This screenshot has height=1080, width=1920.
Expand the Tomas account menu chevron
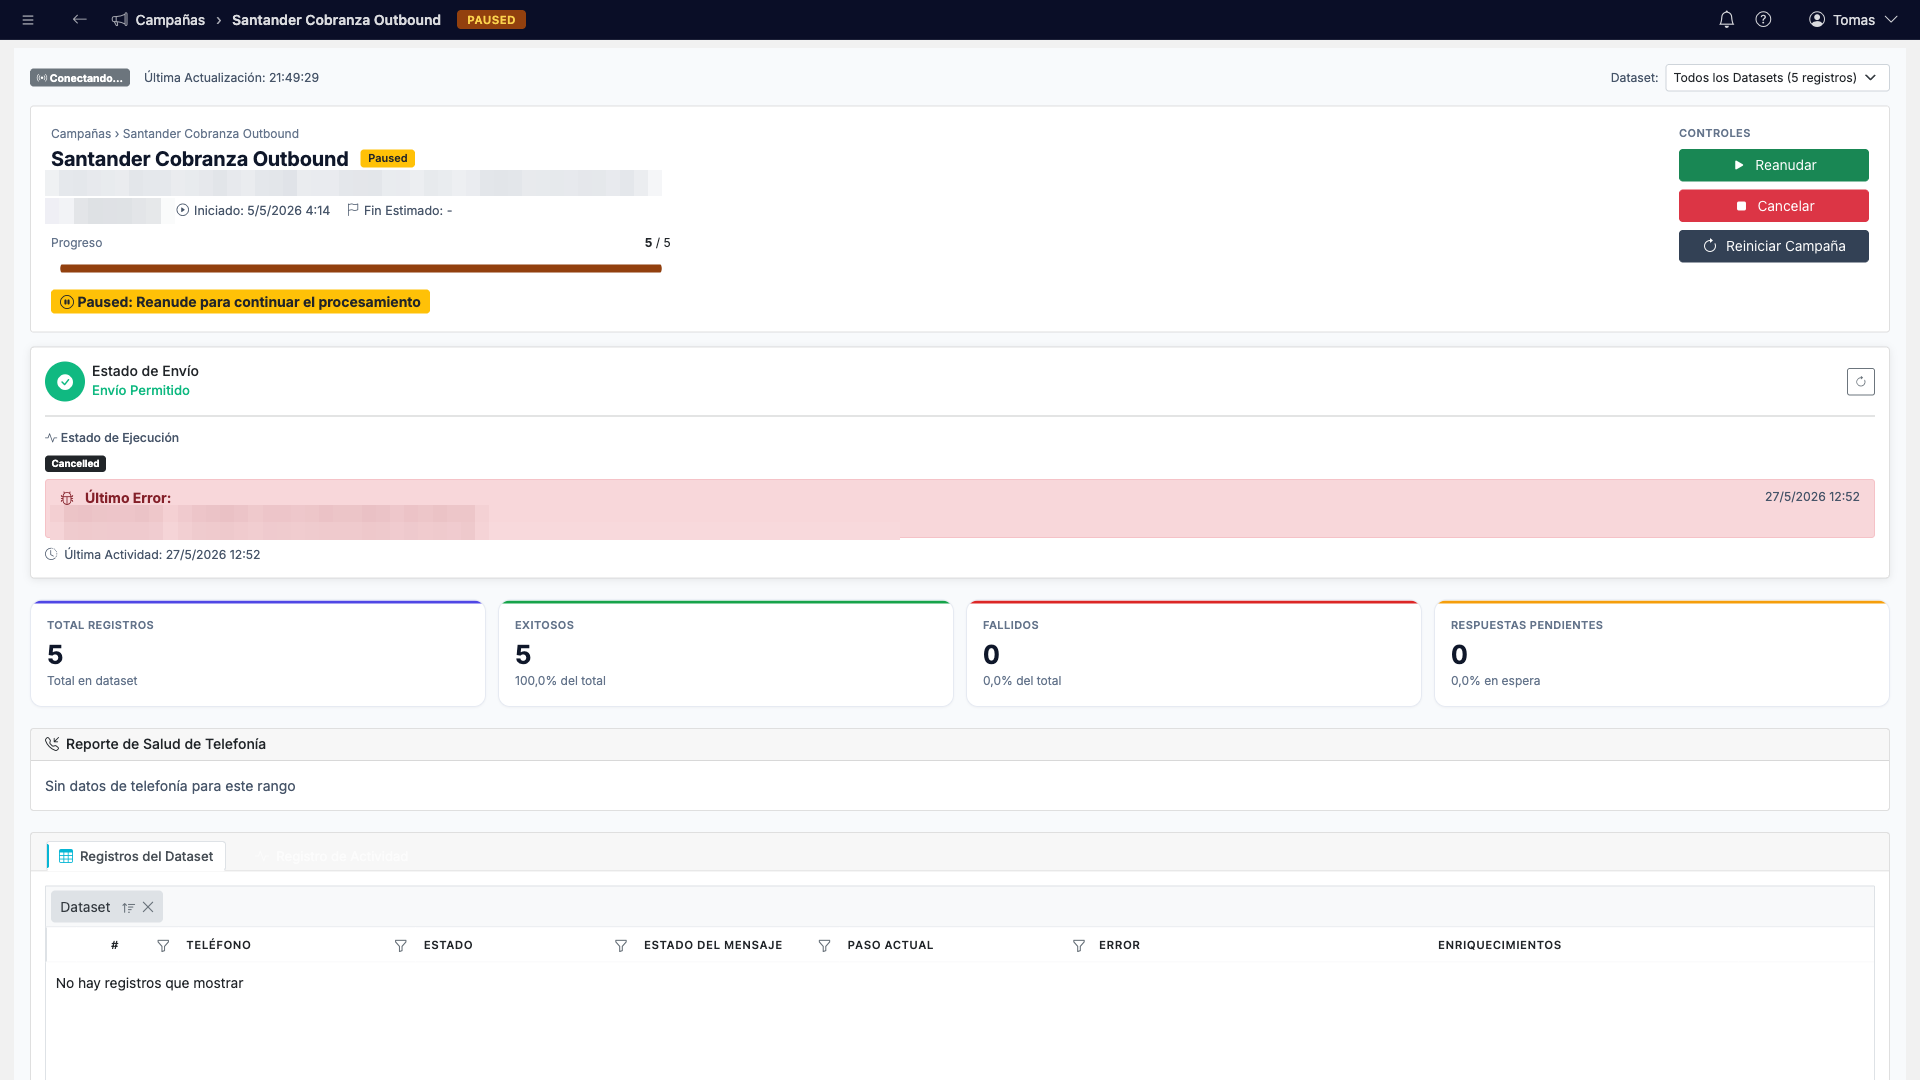pyautogui.click(x=1891, y=20)
